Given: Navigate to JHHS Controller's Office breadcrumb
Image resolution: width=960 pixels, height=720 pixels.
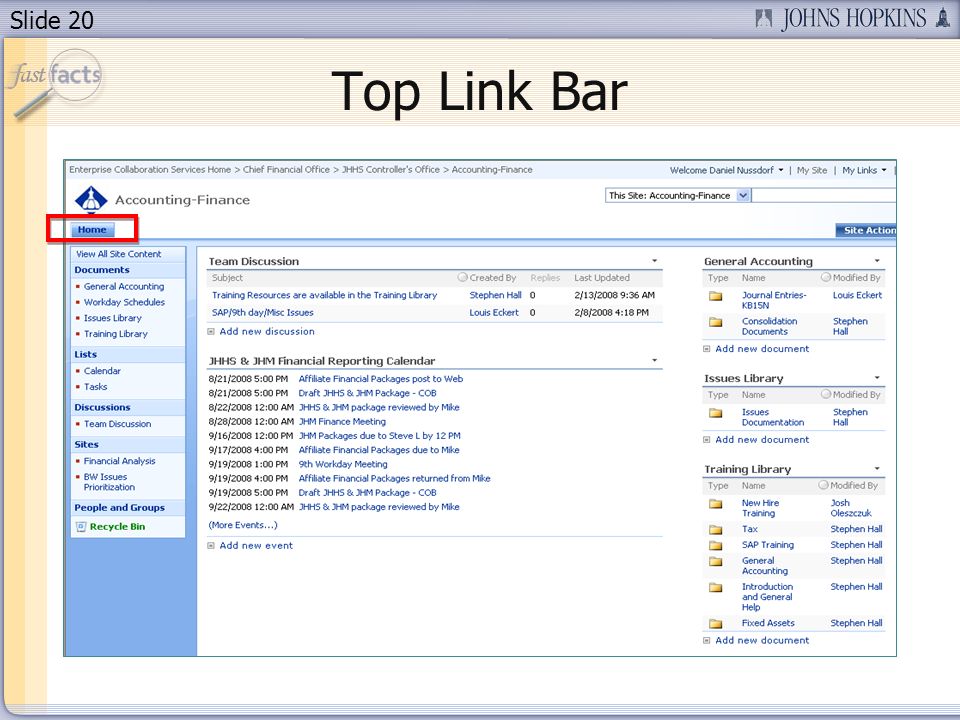Looking at the screenshot, I should coord(391,170).
